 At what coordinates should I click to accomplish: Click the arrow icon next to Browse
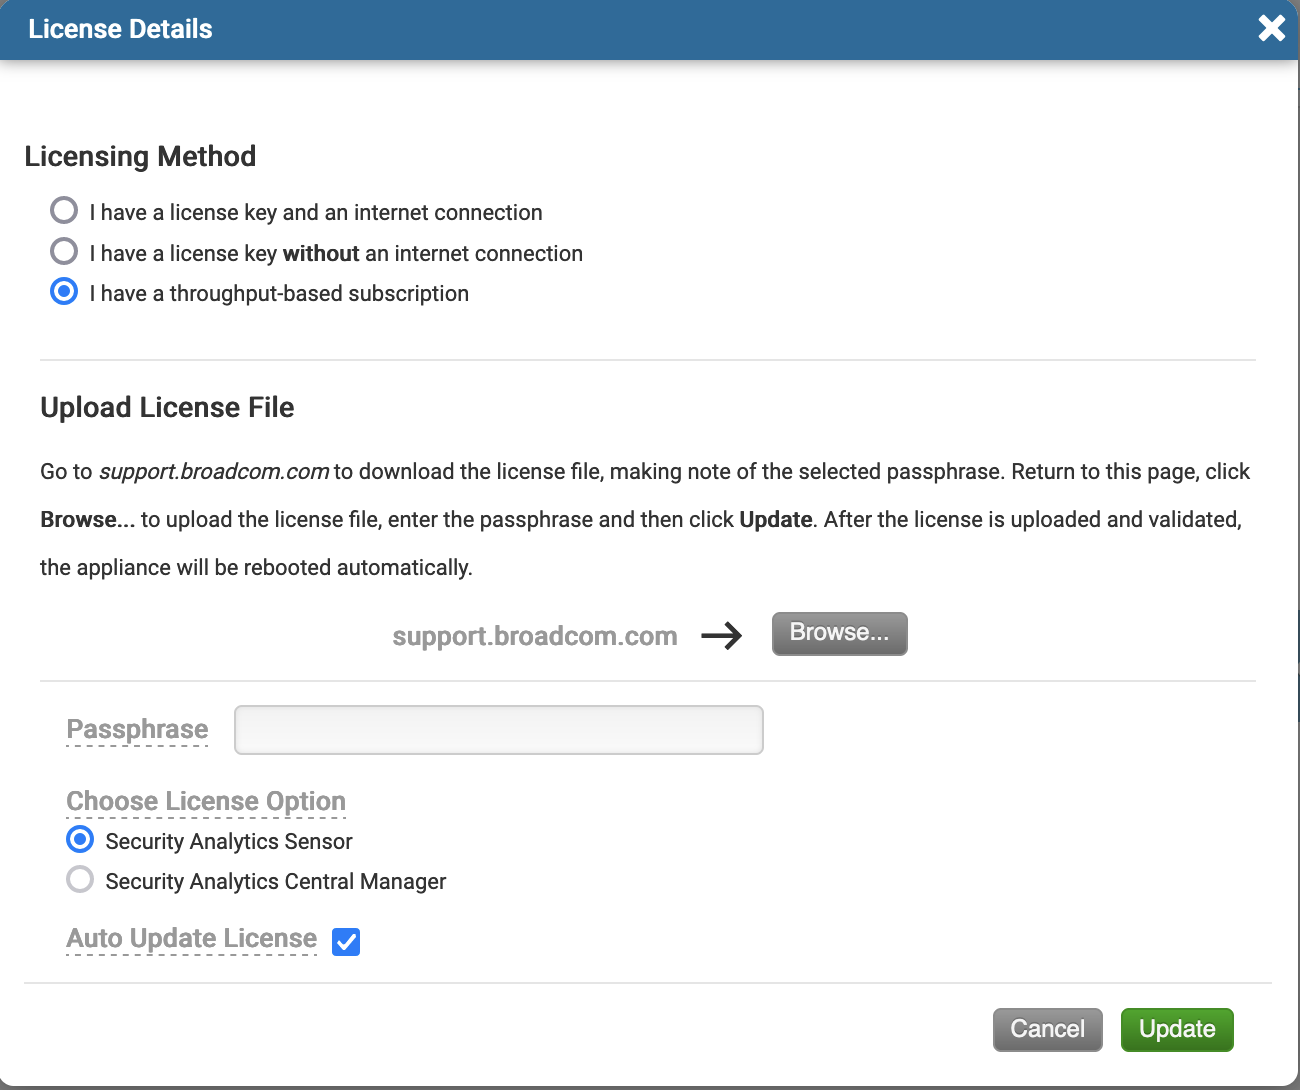722,635
